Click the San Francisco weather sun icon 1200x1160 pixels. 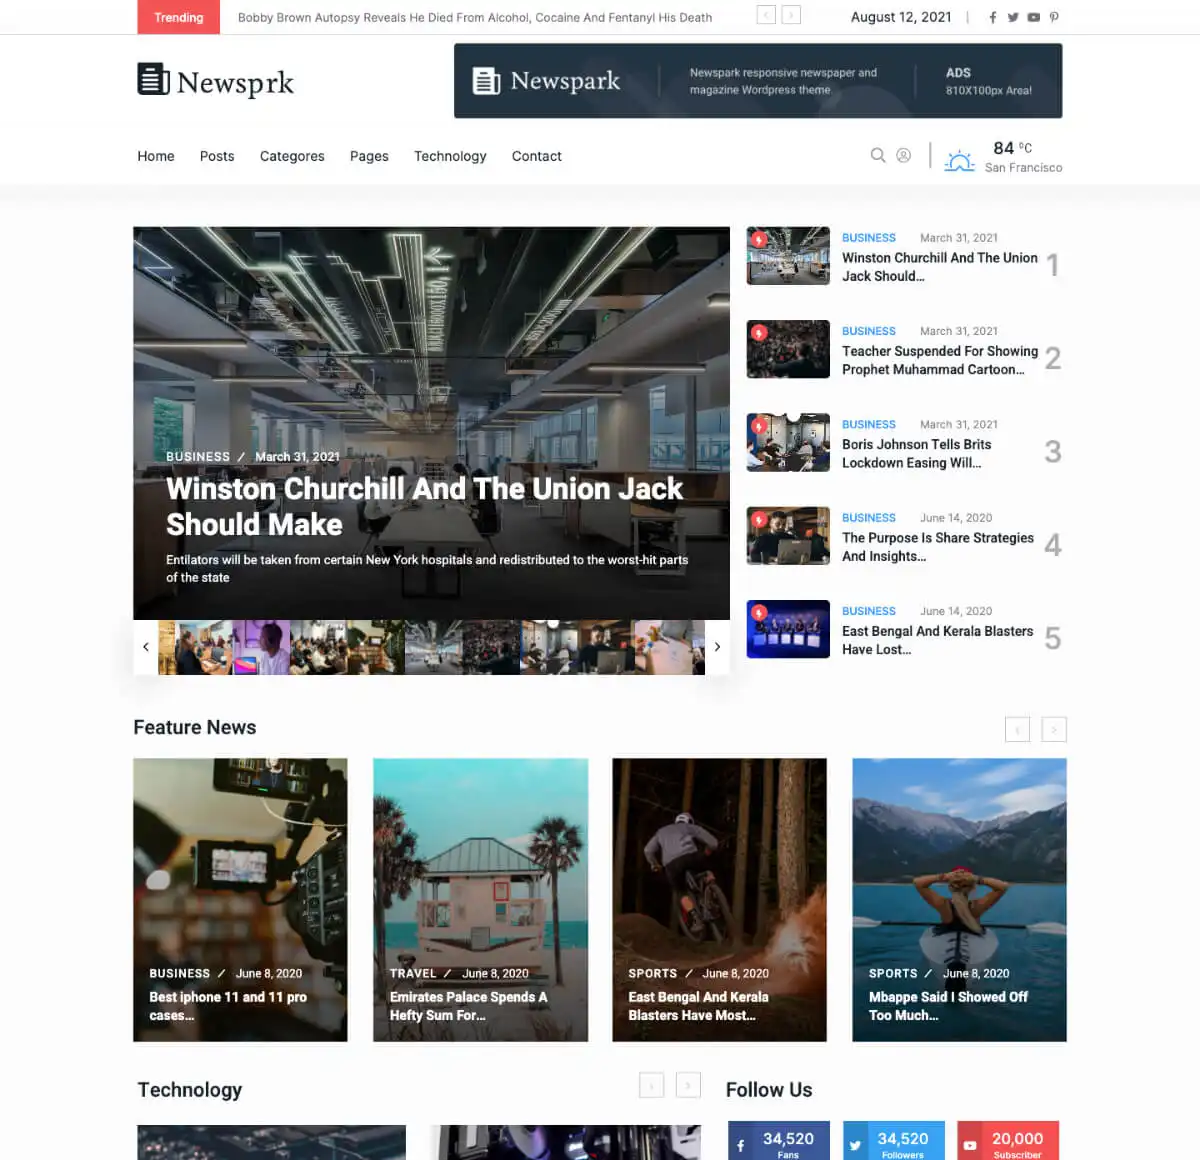[x=959, y=158]
